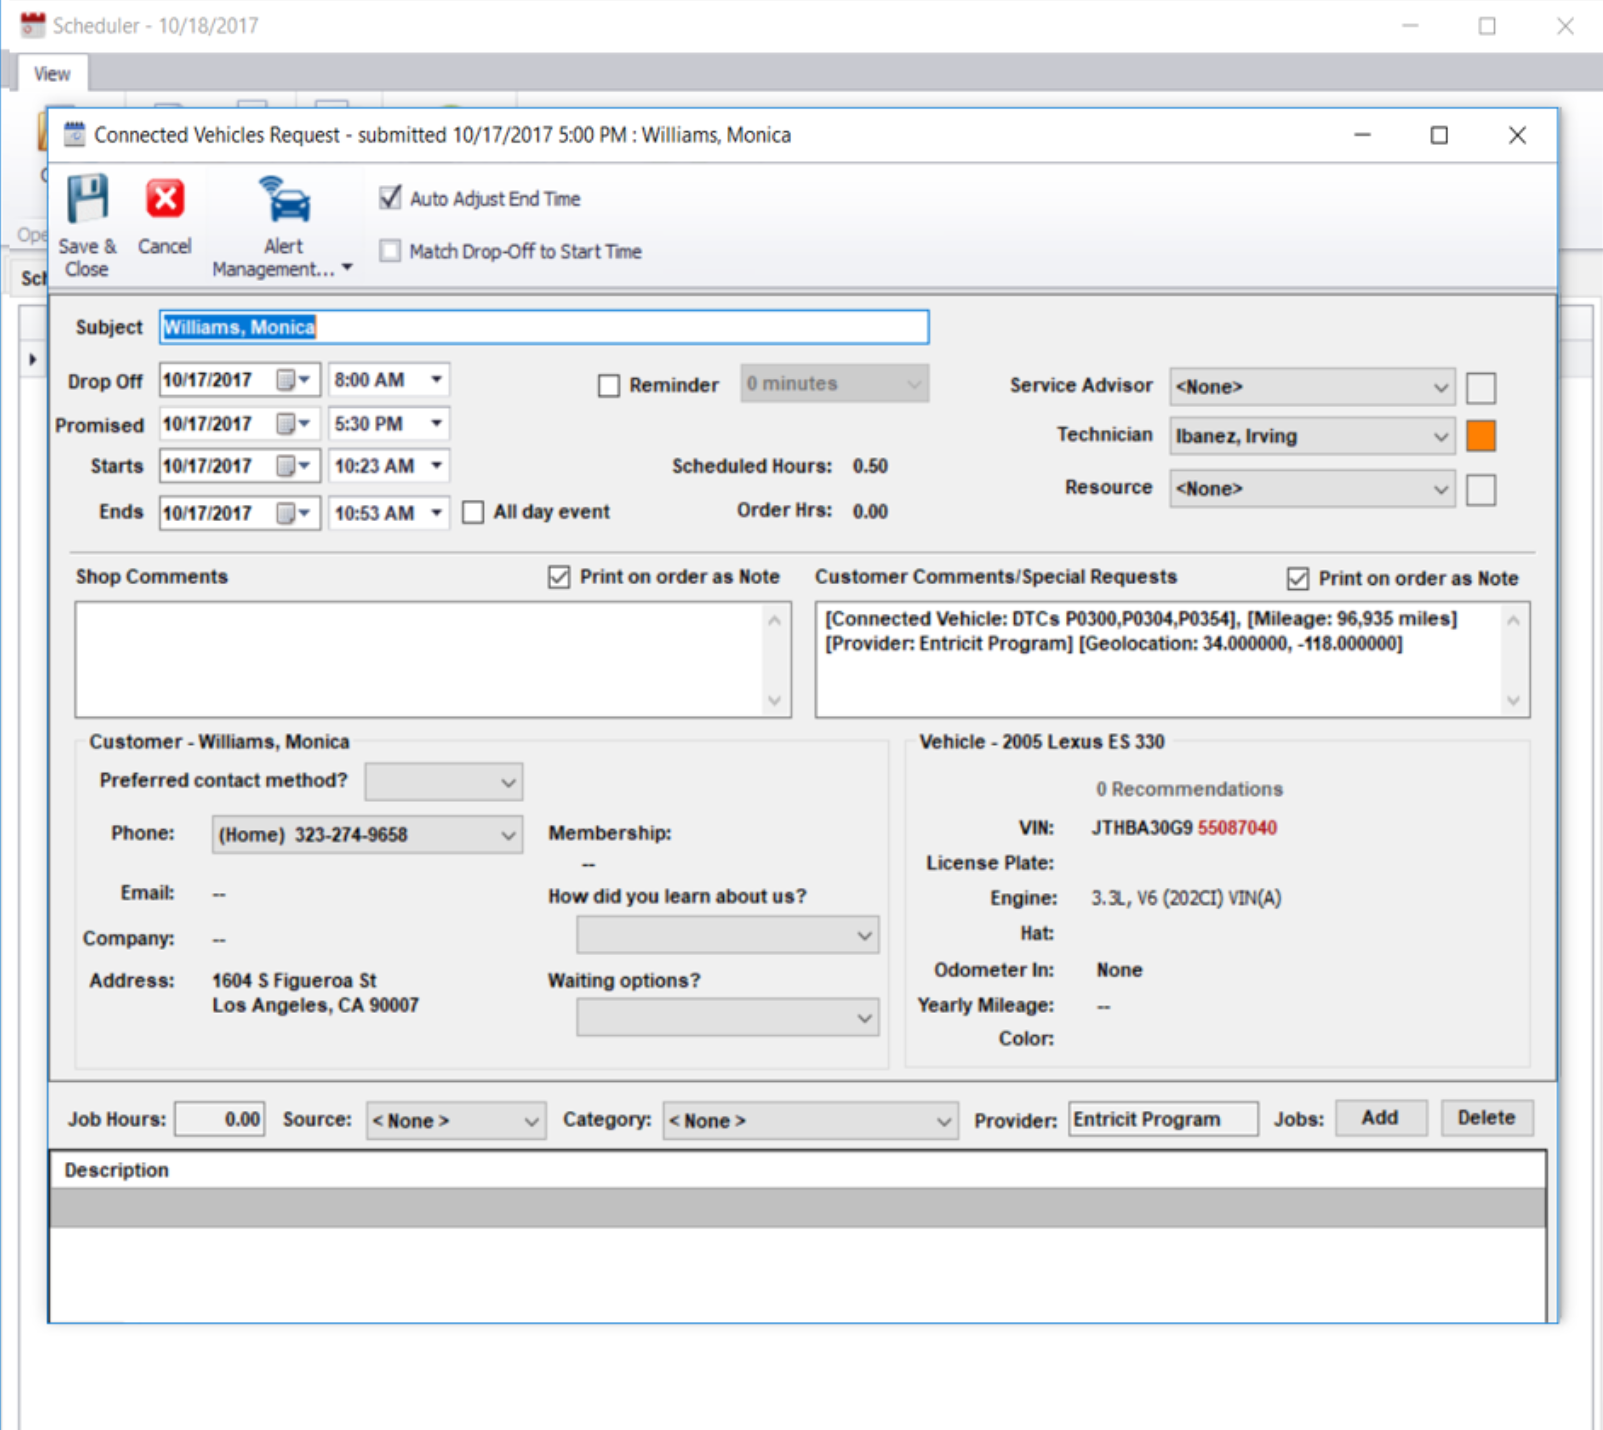Click the Delete jobs button

(1486, 1118)
